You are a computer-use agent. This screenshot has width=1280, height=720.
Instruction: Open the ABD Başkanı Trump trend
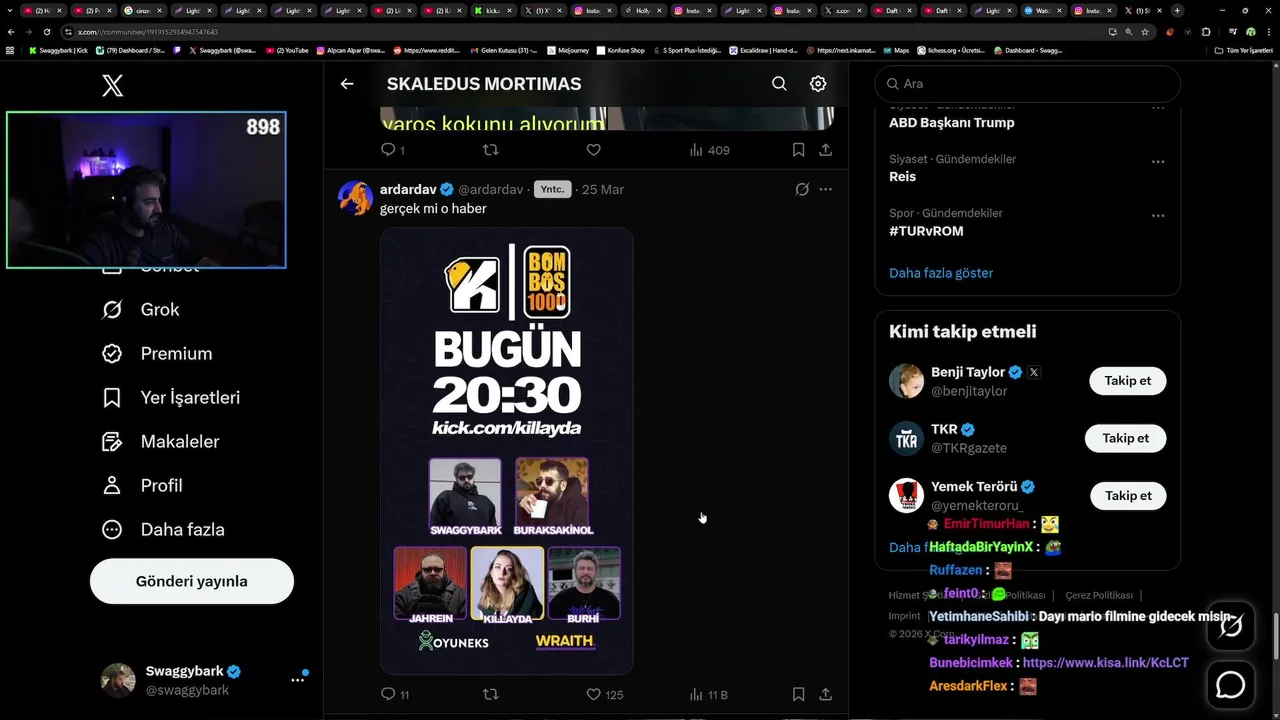[x=951, y=122]
